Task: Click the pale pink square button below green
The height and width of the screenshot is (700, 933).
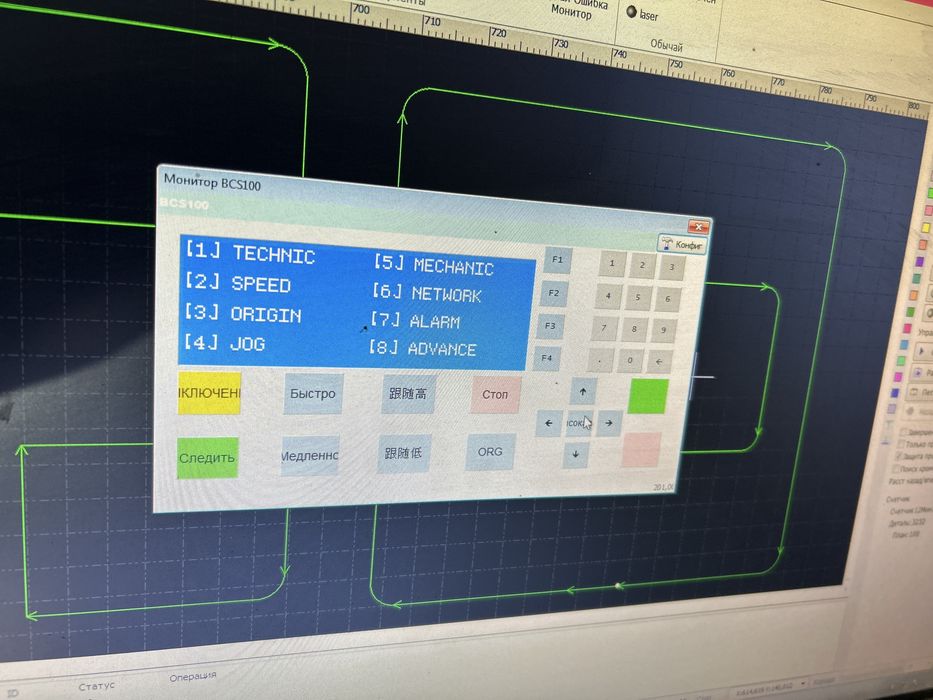Action: point(641,450)
